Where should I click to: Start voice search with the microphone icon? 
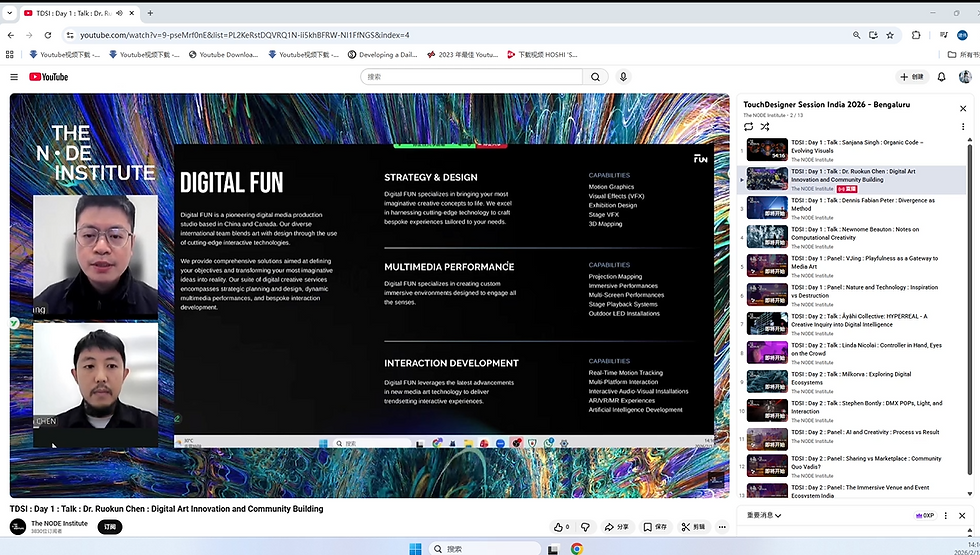click(x=622, y=77)
